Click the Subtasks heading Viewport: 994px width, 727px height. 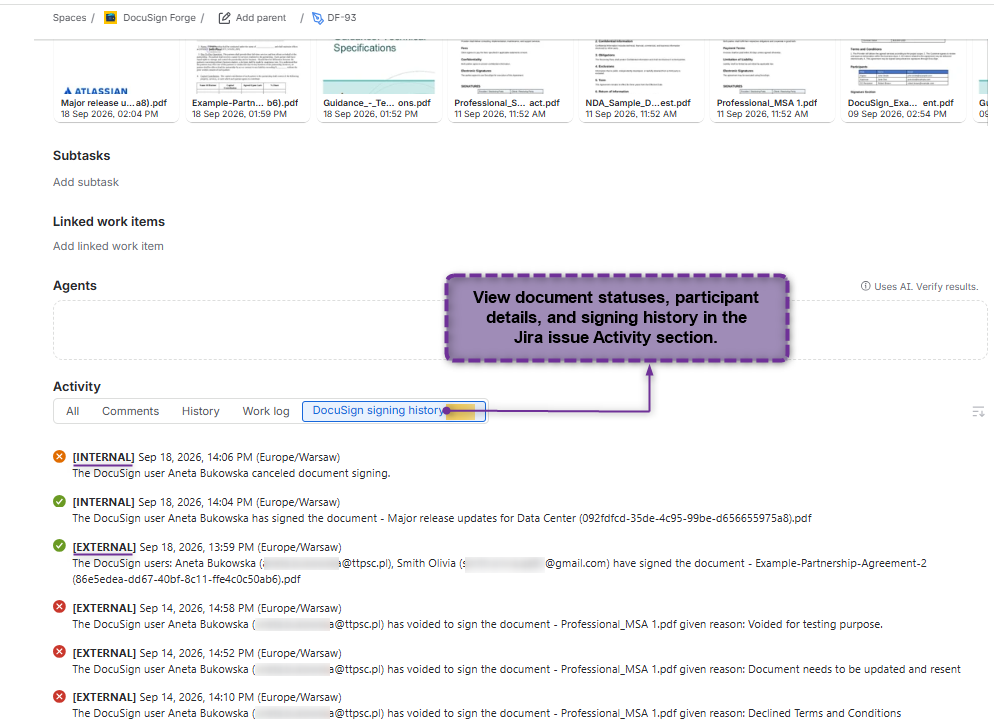[x=81, y=156]
